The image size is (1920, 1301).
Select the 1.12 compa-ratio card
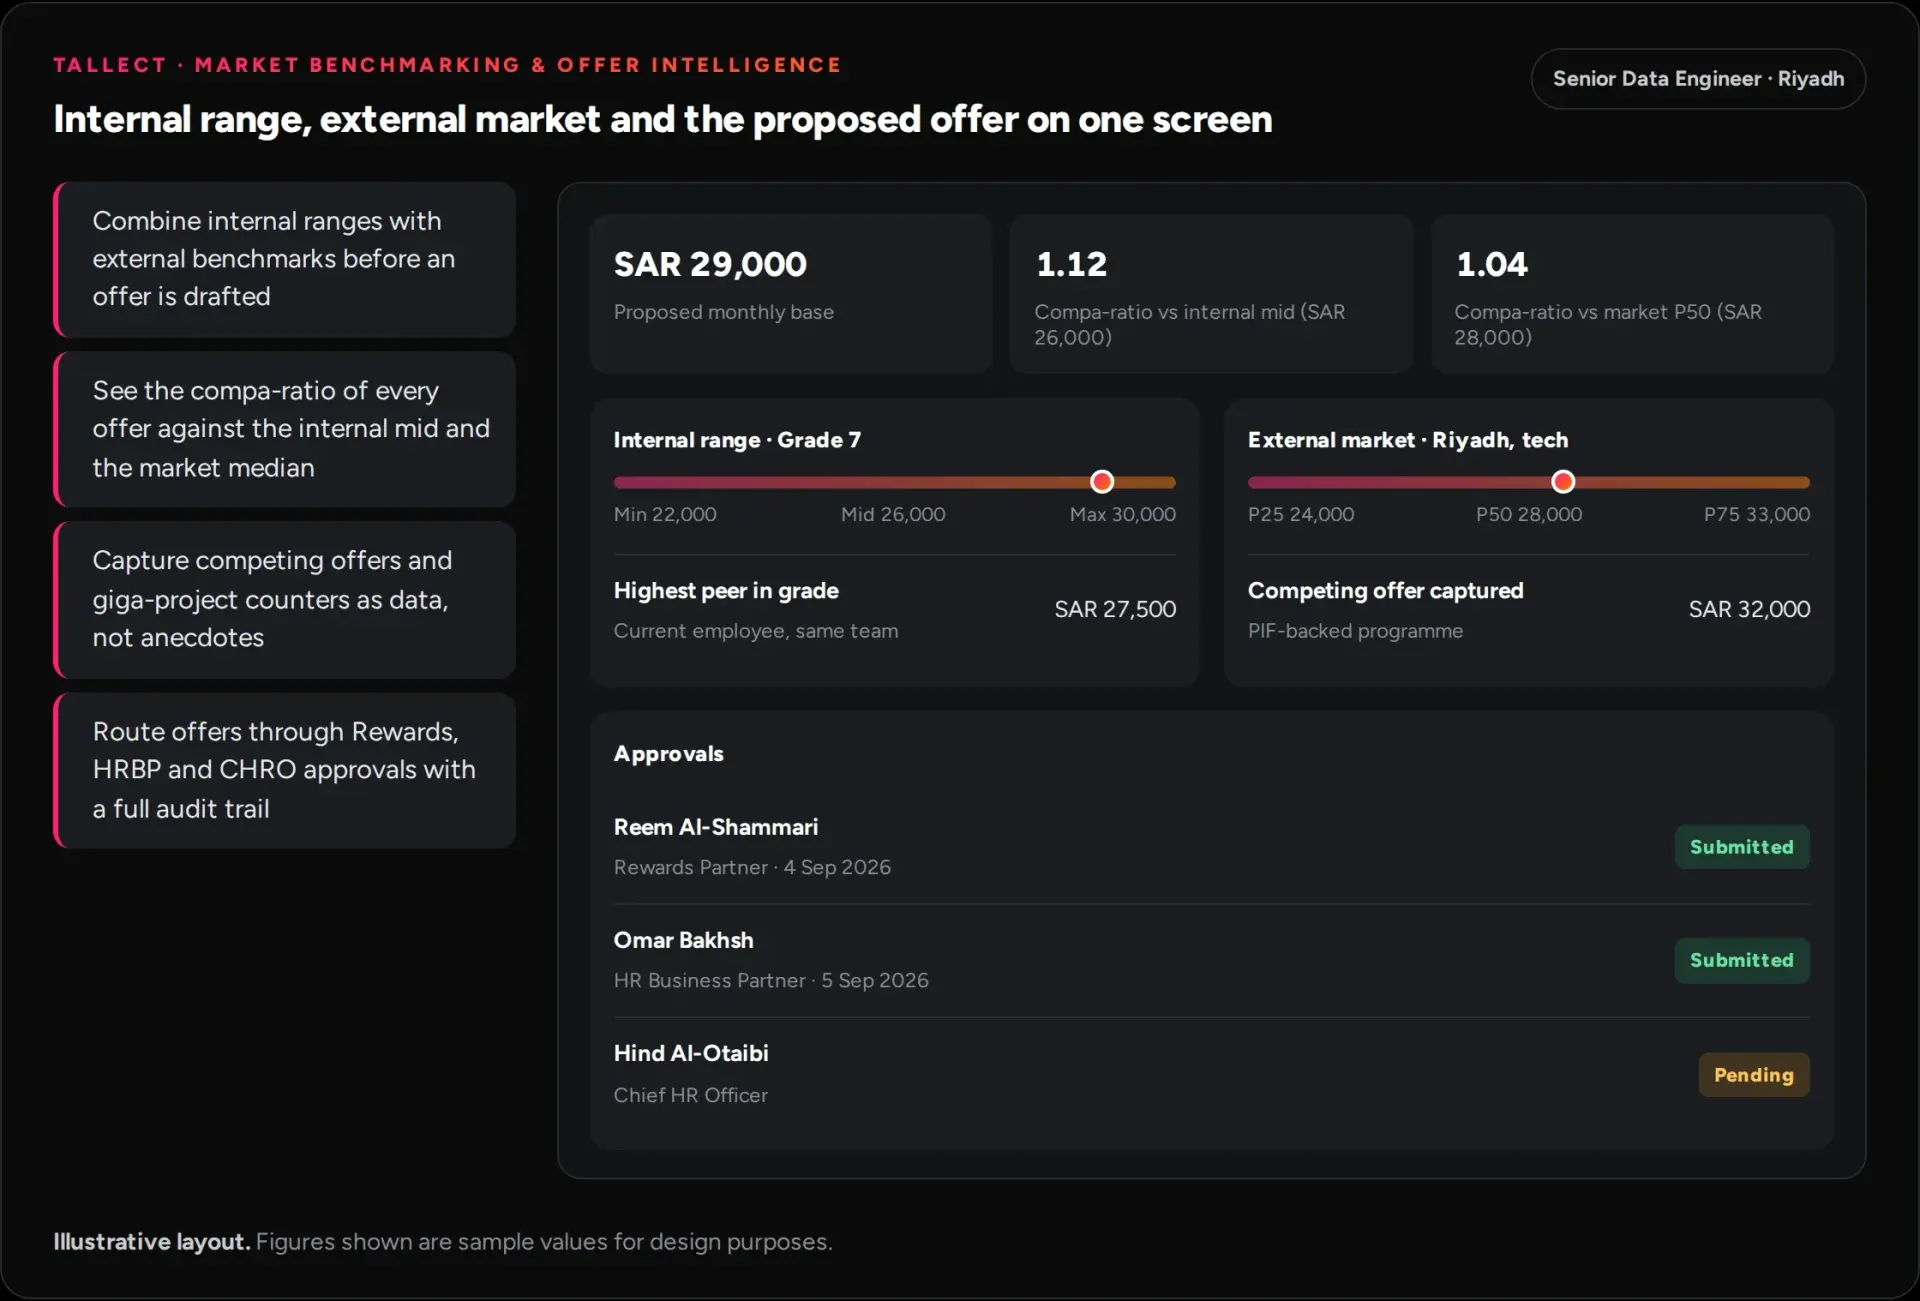(x=1211, y=293)
